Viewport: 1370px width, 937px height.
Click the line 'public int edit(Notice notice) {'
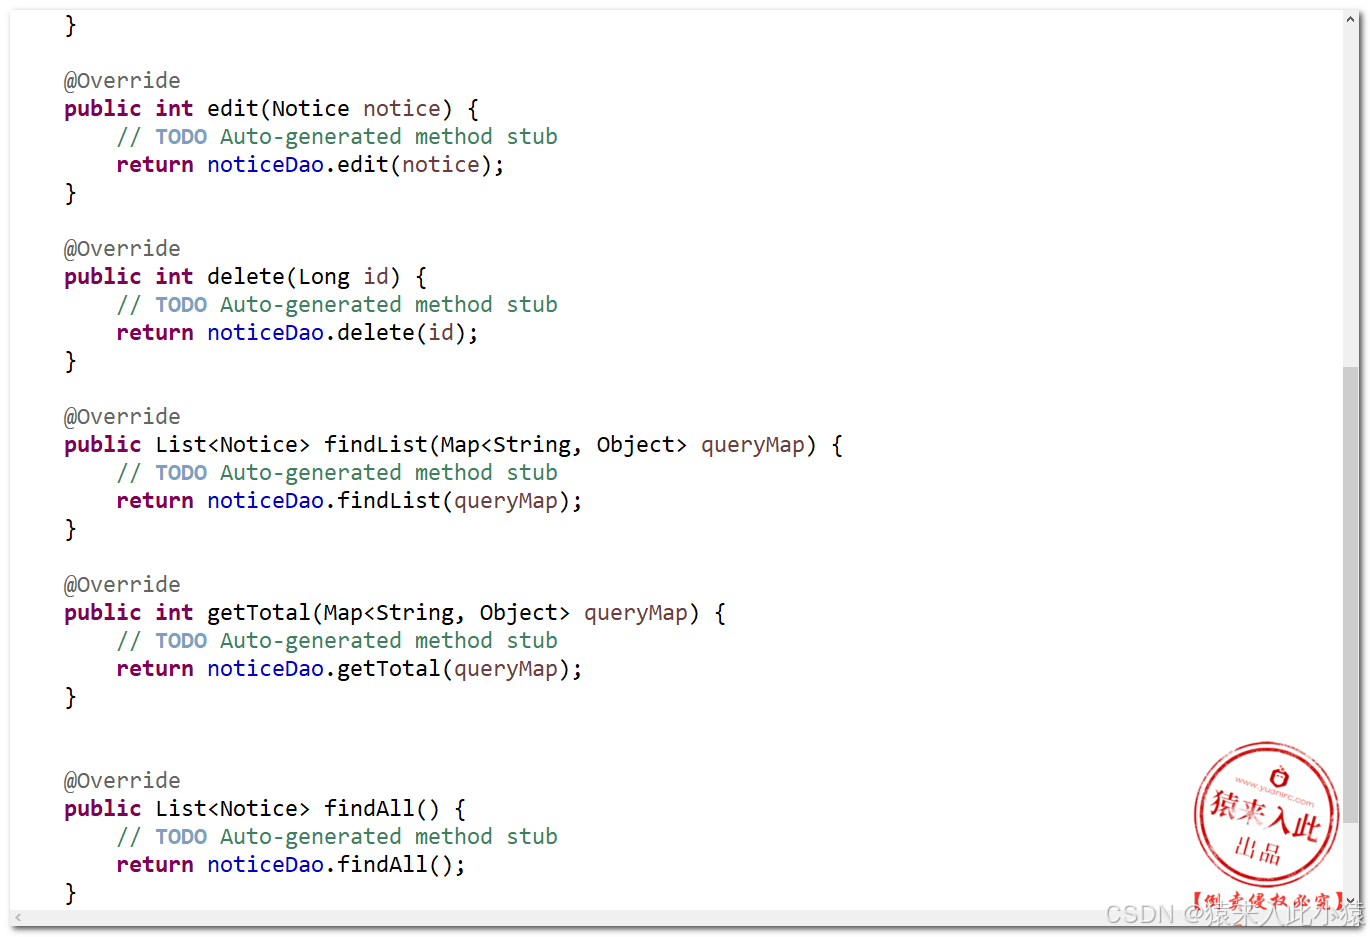click(x=272, y=108)
